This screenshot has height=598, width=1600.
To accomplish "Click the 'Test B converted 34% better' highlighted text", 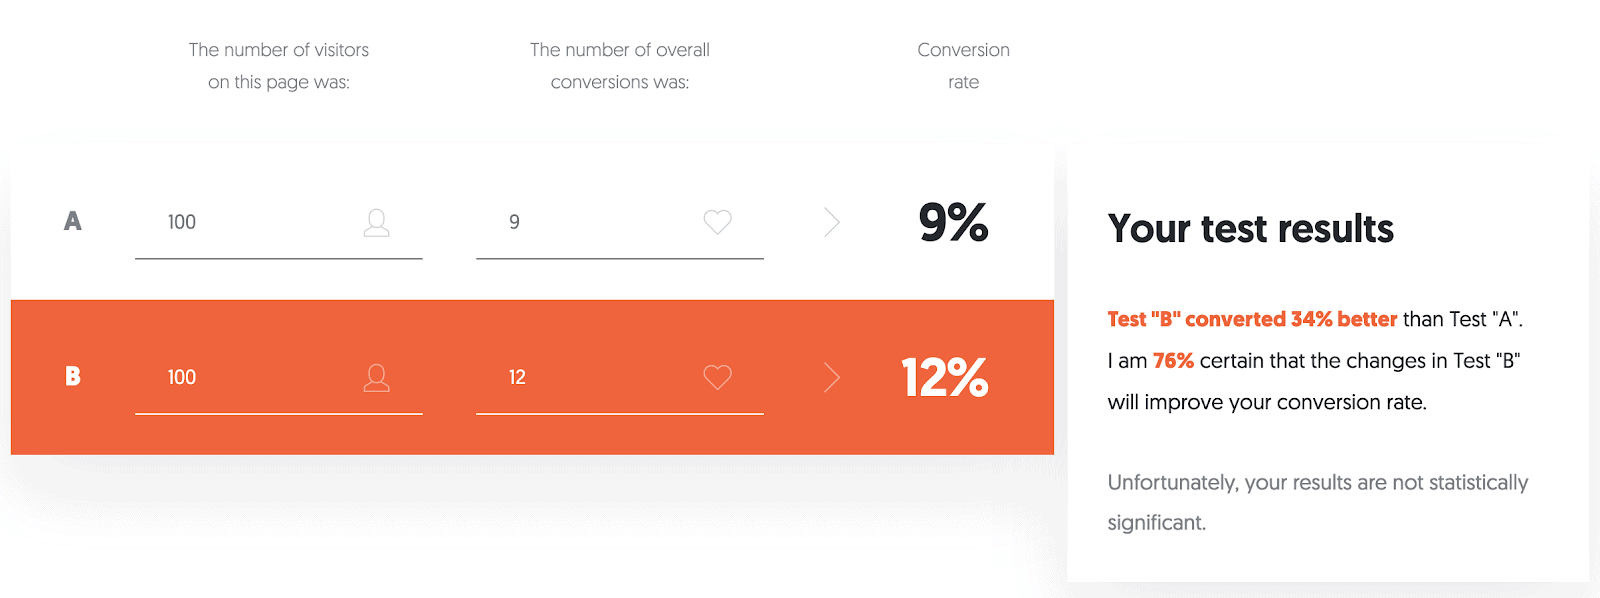I will click(1250, 318).
